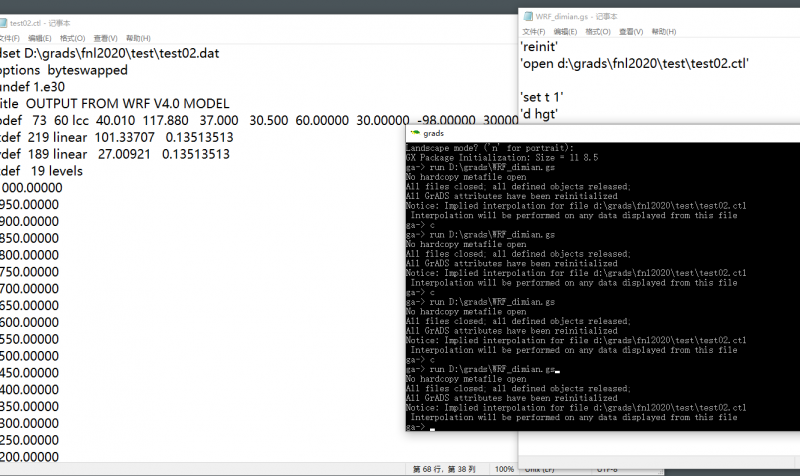Click the grads console title bar
Screen dimensions: 800x476
pos(600,132)
